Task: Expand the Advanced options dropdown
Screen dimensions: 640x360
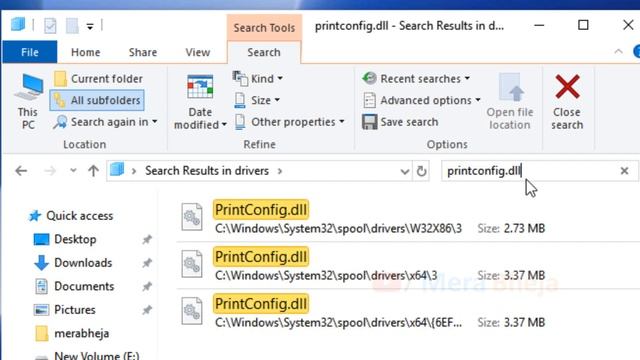Action: point(421,100)
